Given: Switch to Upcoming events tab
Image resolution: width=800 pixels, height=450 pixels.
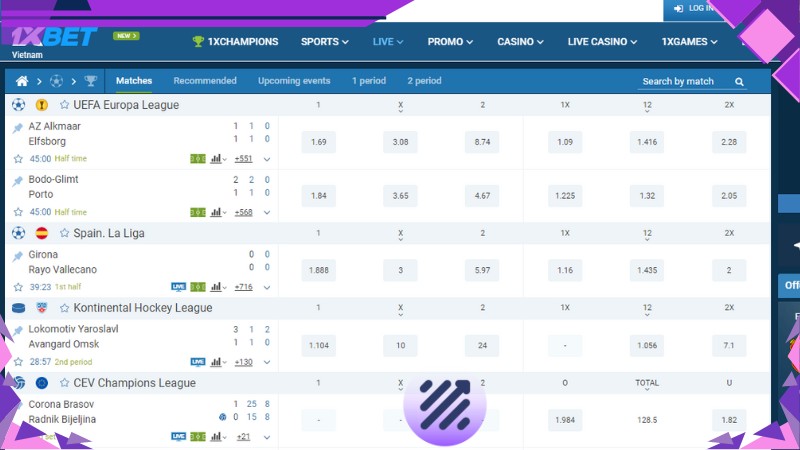Looking at the screenshot, I should coord(294,81).
